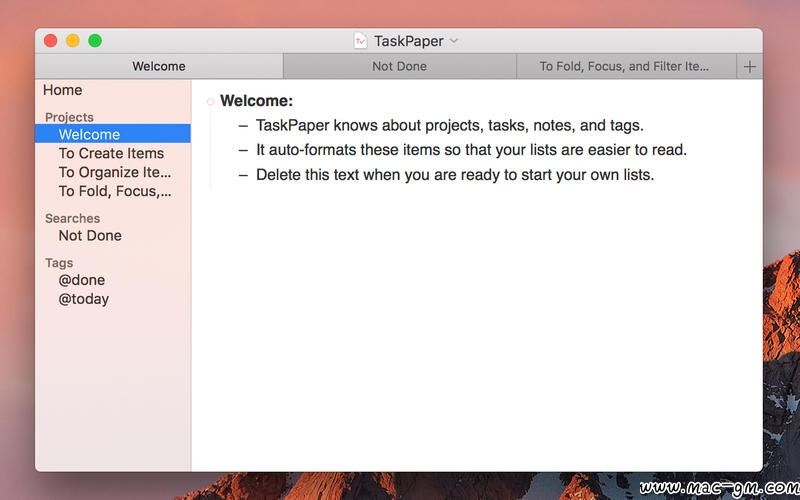Screen dimensions: 800x500
Task: Click the line 'Delete this text when you are ready...'
Action: click(x=455, y=174)
